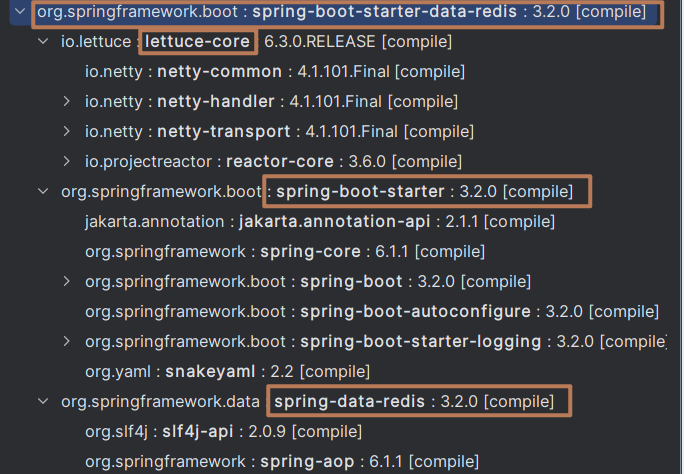The width and height of the screenshot is (684, 474).
Task: Click the spring-data-redis 3.2.0 row text
Action: tap(410, 402)
